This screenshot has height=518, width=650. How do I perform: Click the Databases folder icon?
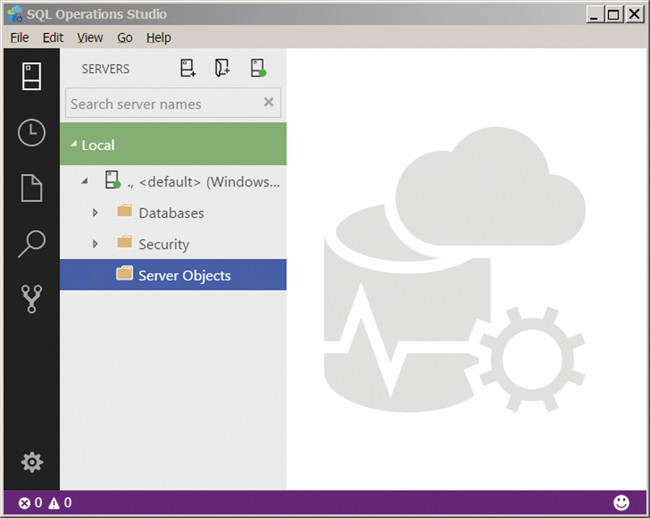(124, 211)
